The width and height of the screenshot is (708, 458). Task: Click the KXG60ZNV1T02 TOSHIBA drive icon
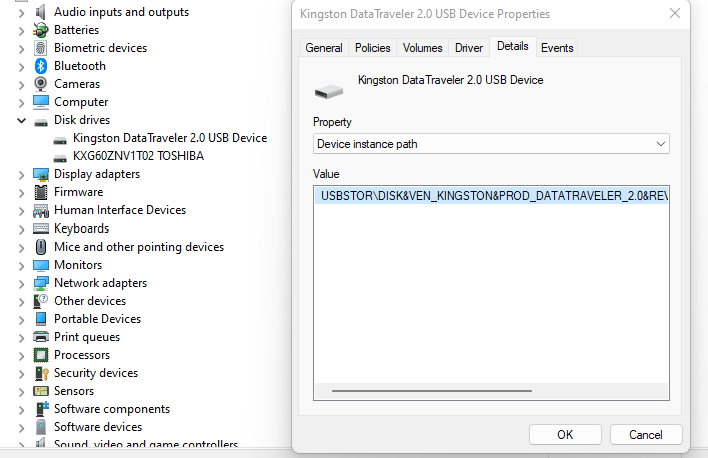60,159
